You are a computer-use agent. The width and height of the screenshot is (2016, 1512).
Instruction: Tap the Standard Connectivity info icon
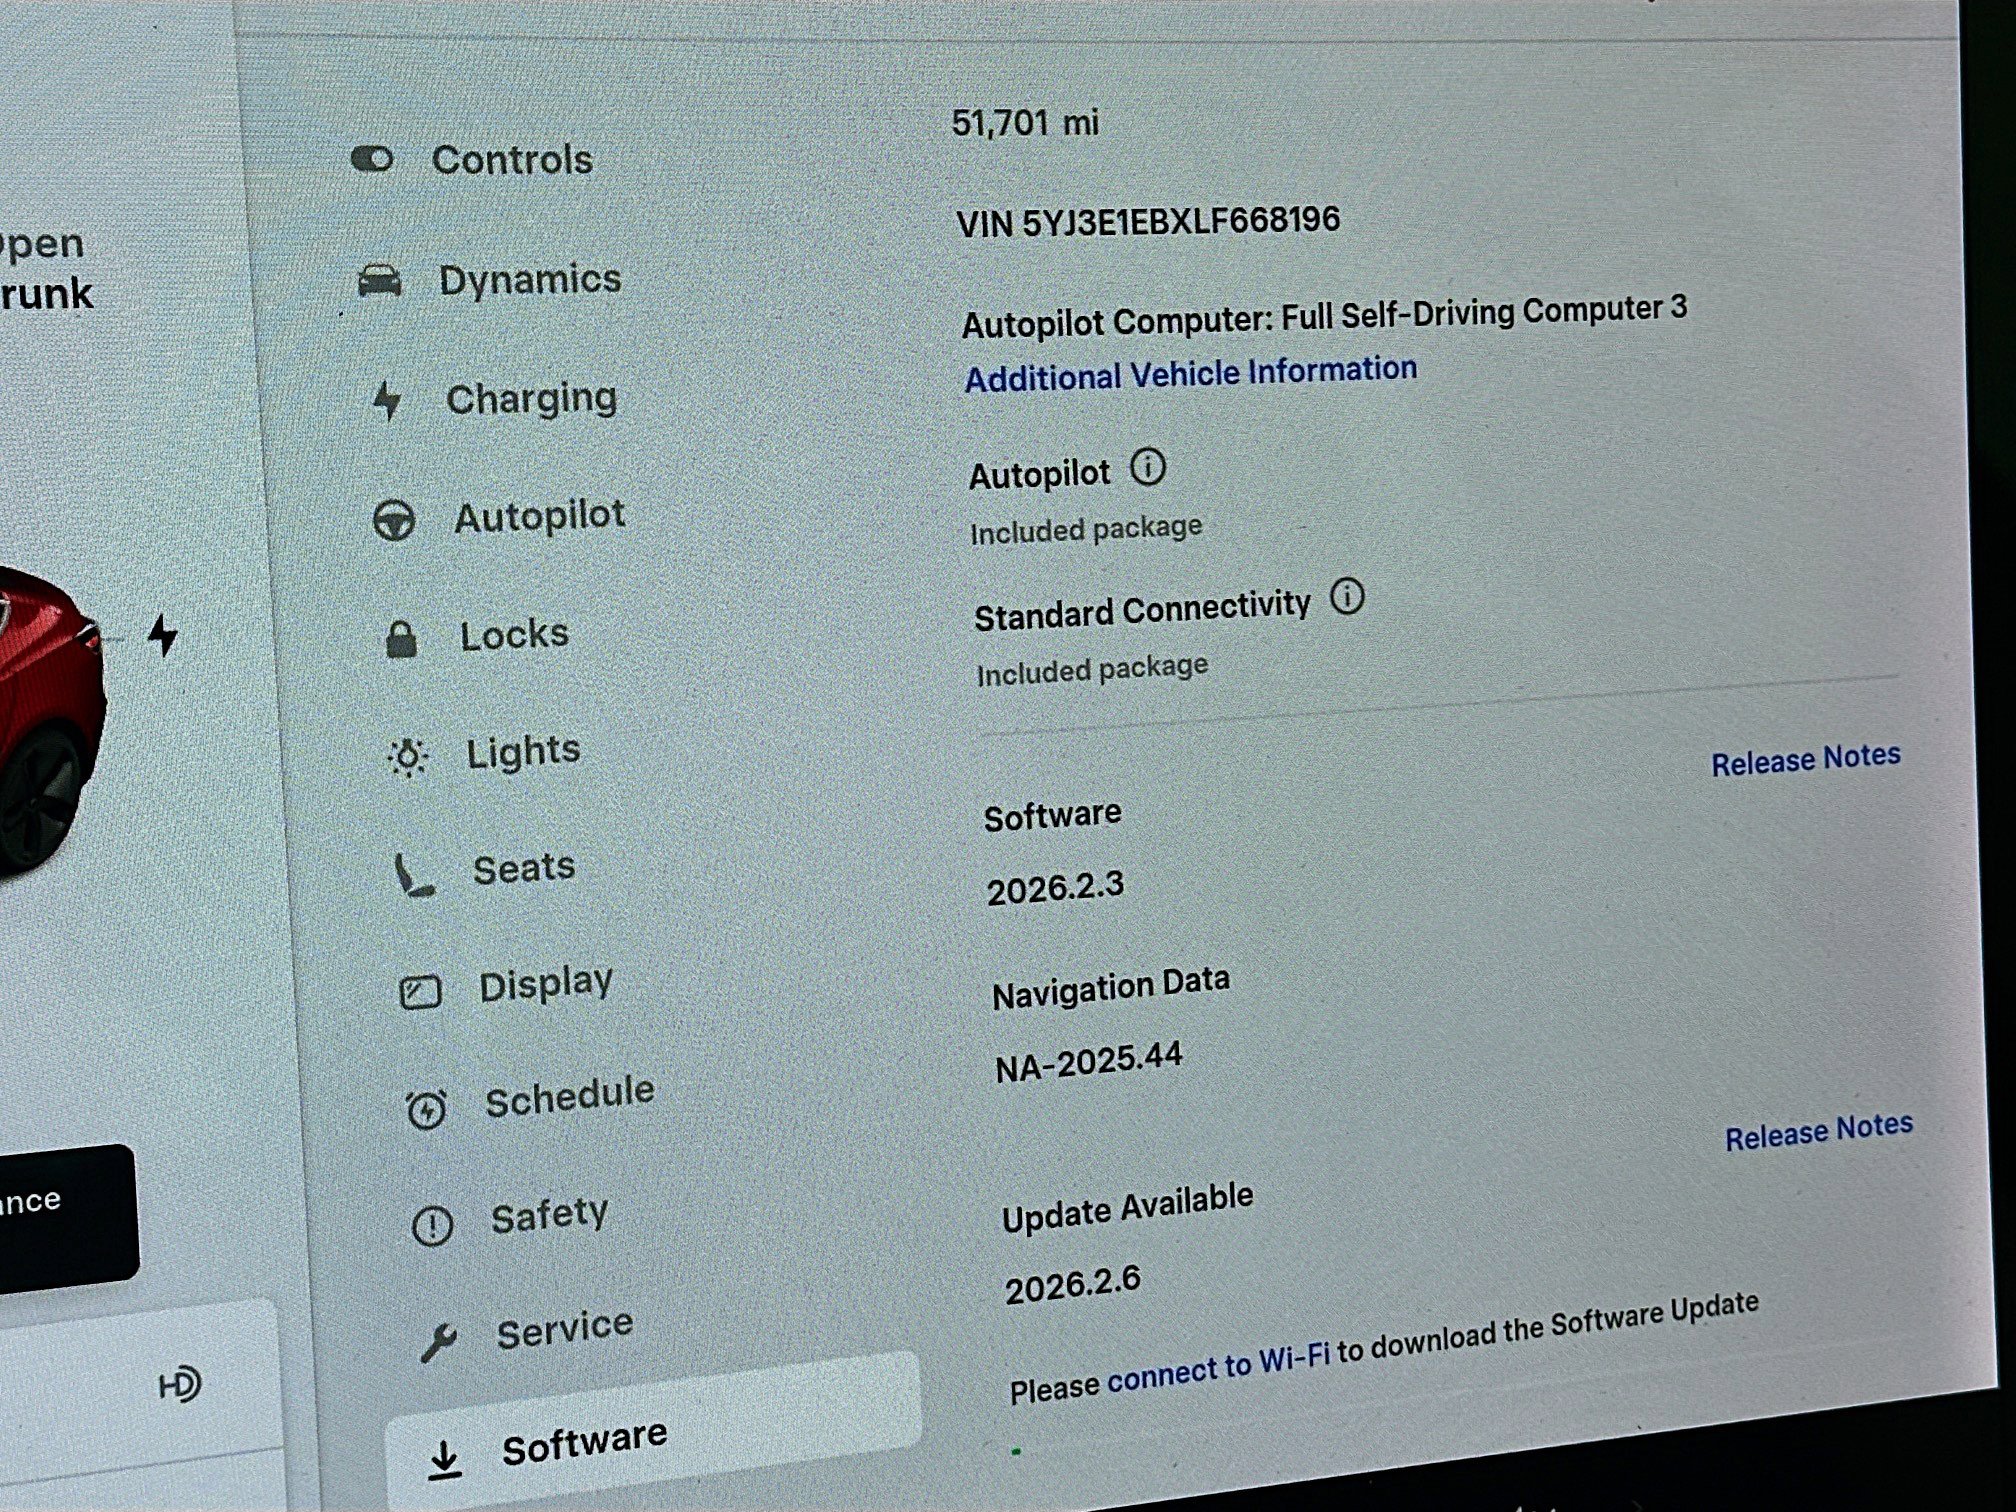coord(1348,598)
